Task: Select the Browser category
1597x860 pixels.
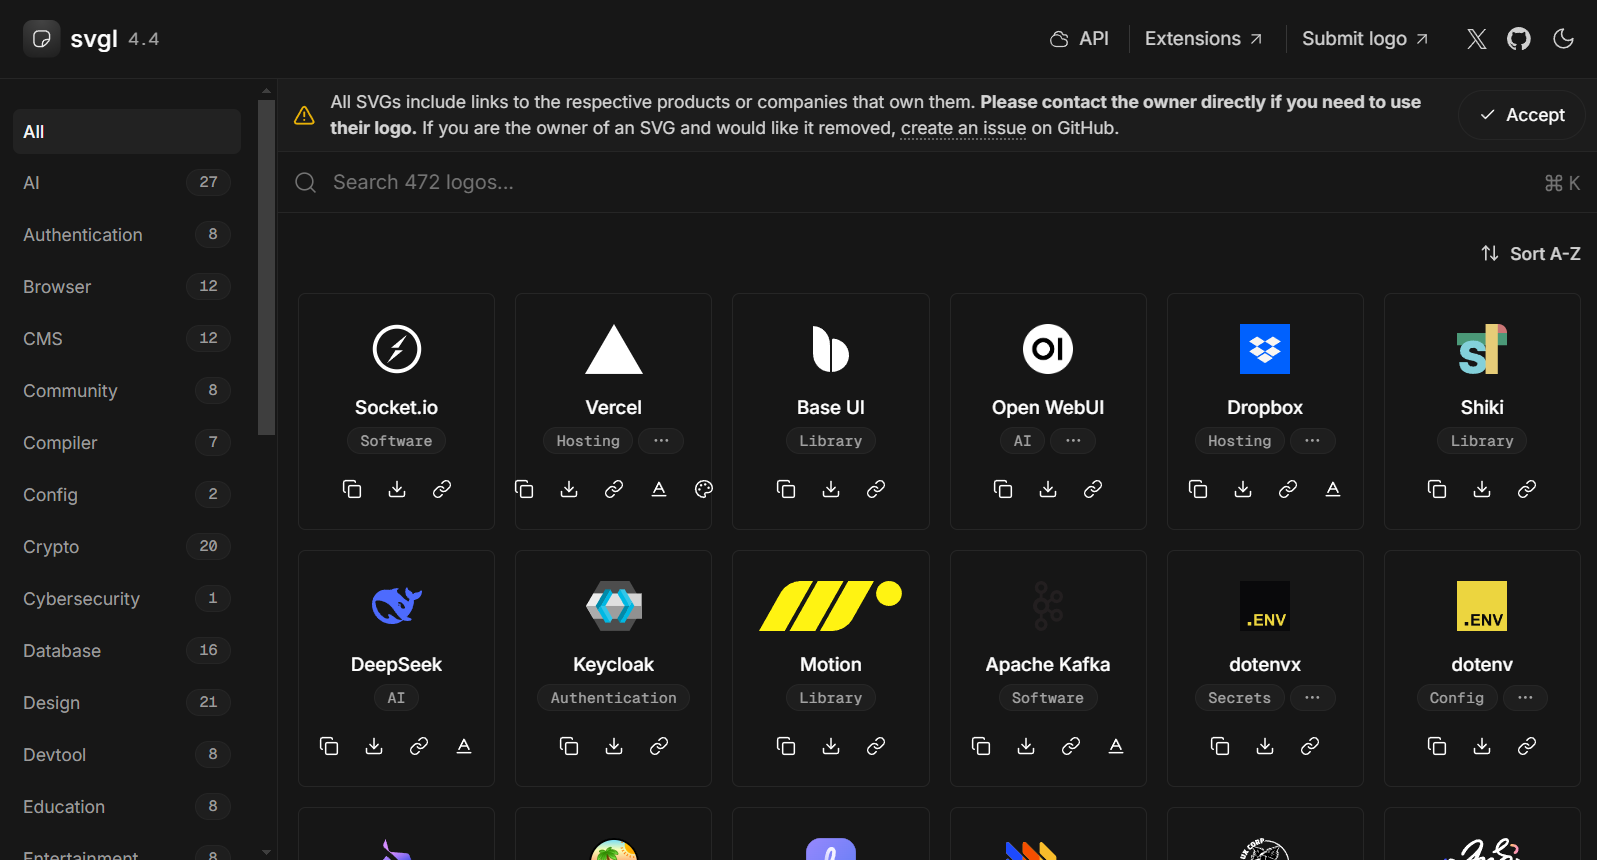Action: pyautogui.click(x=127, y=287)
